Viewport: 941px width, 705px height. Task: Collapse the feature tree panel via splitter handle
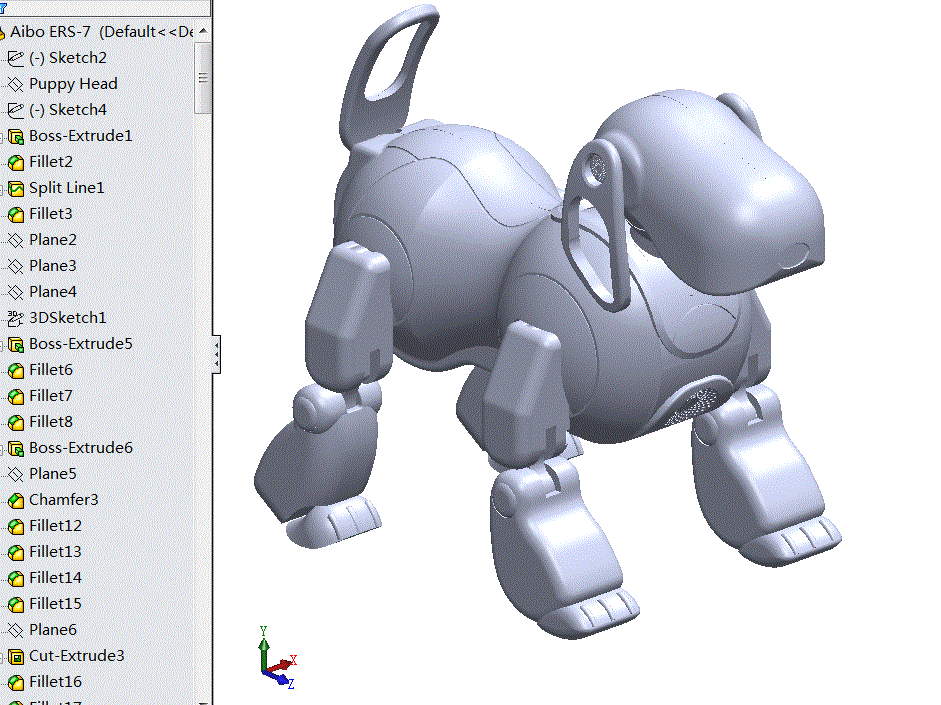coord(217,355)
